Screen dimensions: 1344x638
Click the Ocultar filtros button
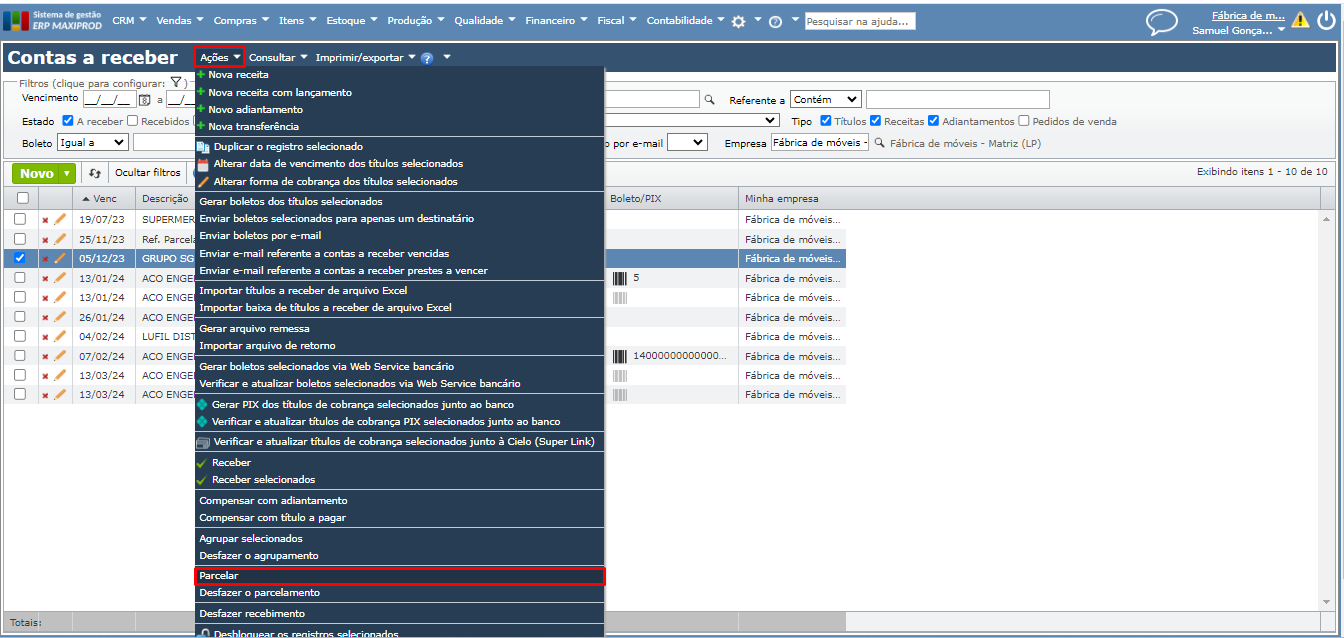pyautogui.click(x=147, y=173)
